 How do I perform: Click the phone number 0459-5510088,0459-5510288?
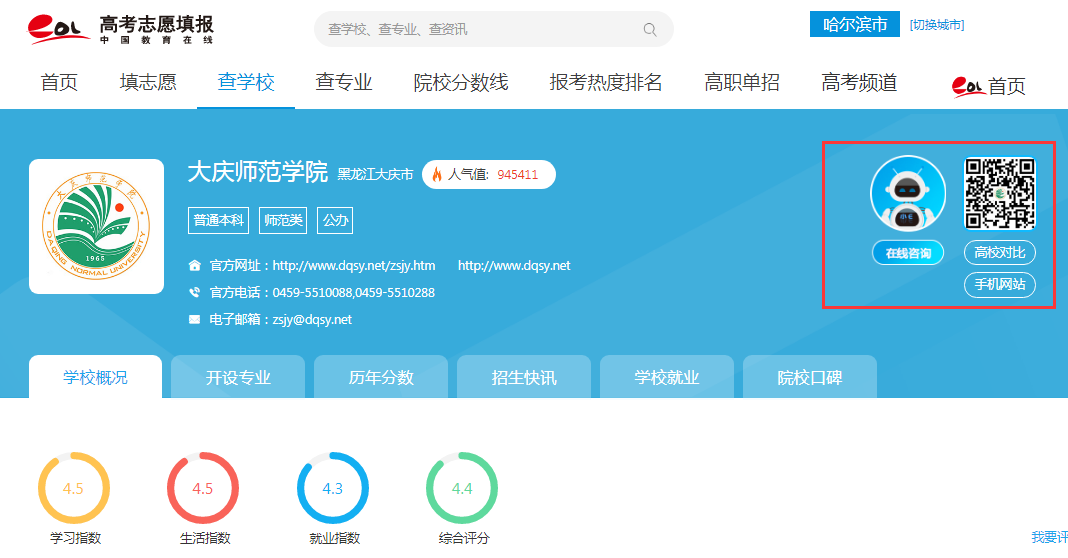click(354, 292)
